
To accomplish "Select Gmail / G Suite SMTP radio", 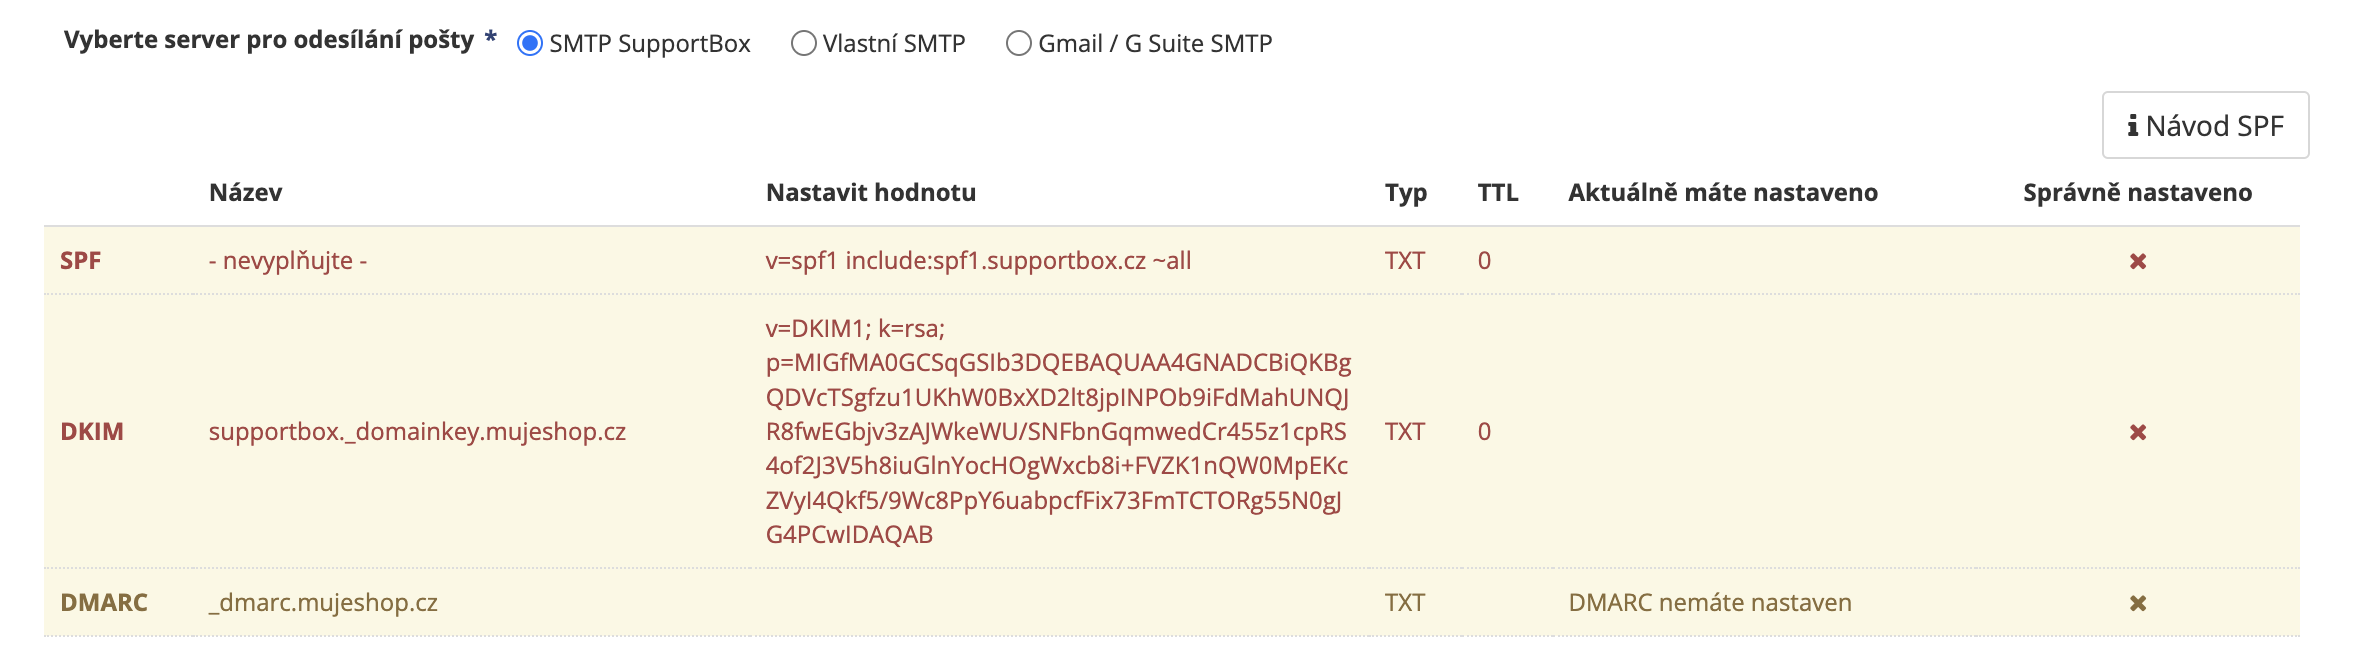I will [x=1019, y=44].
